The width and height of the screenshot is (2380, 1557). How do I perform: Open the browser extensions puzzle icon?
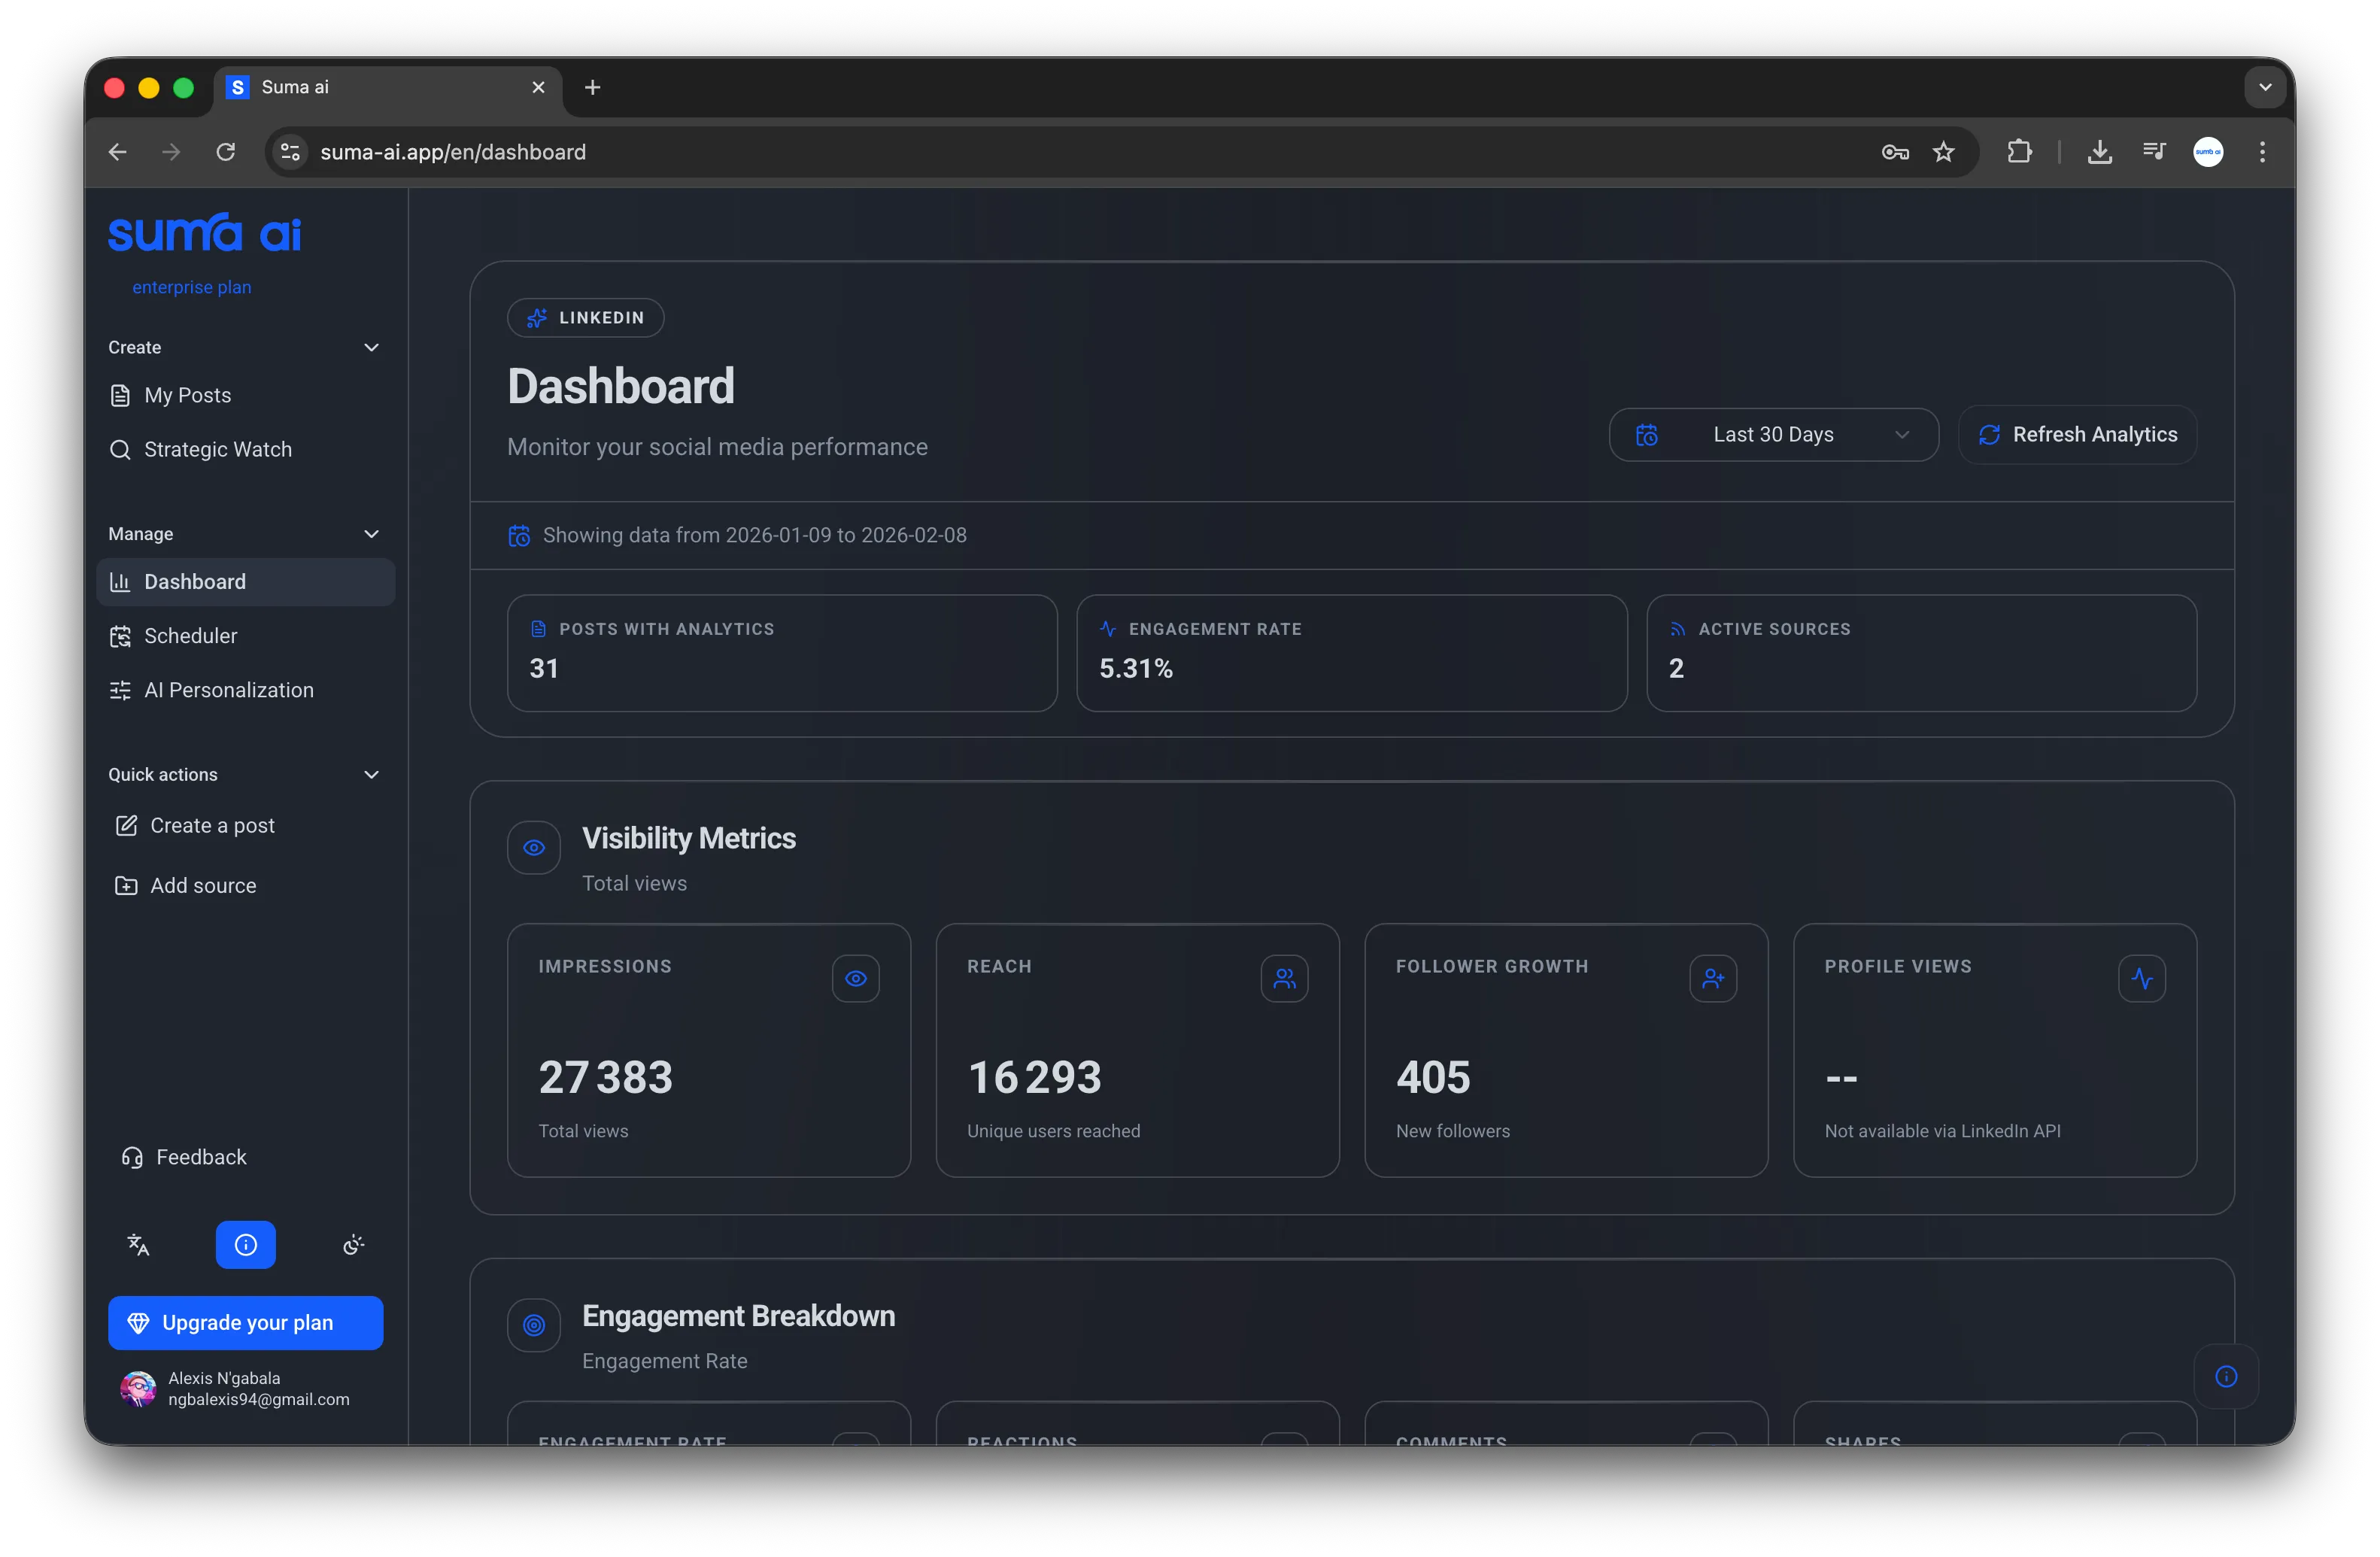(2019, 152)
